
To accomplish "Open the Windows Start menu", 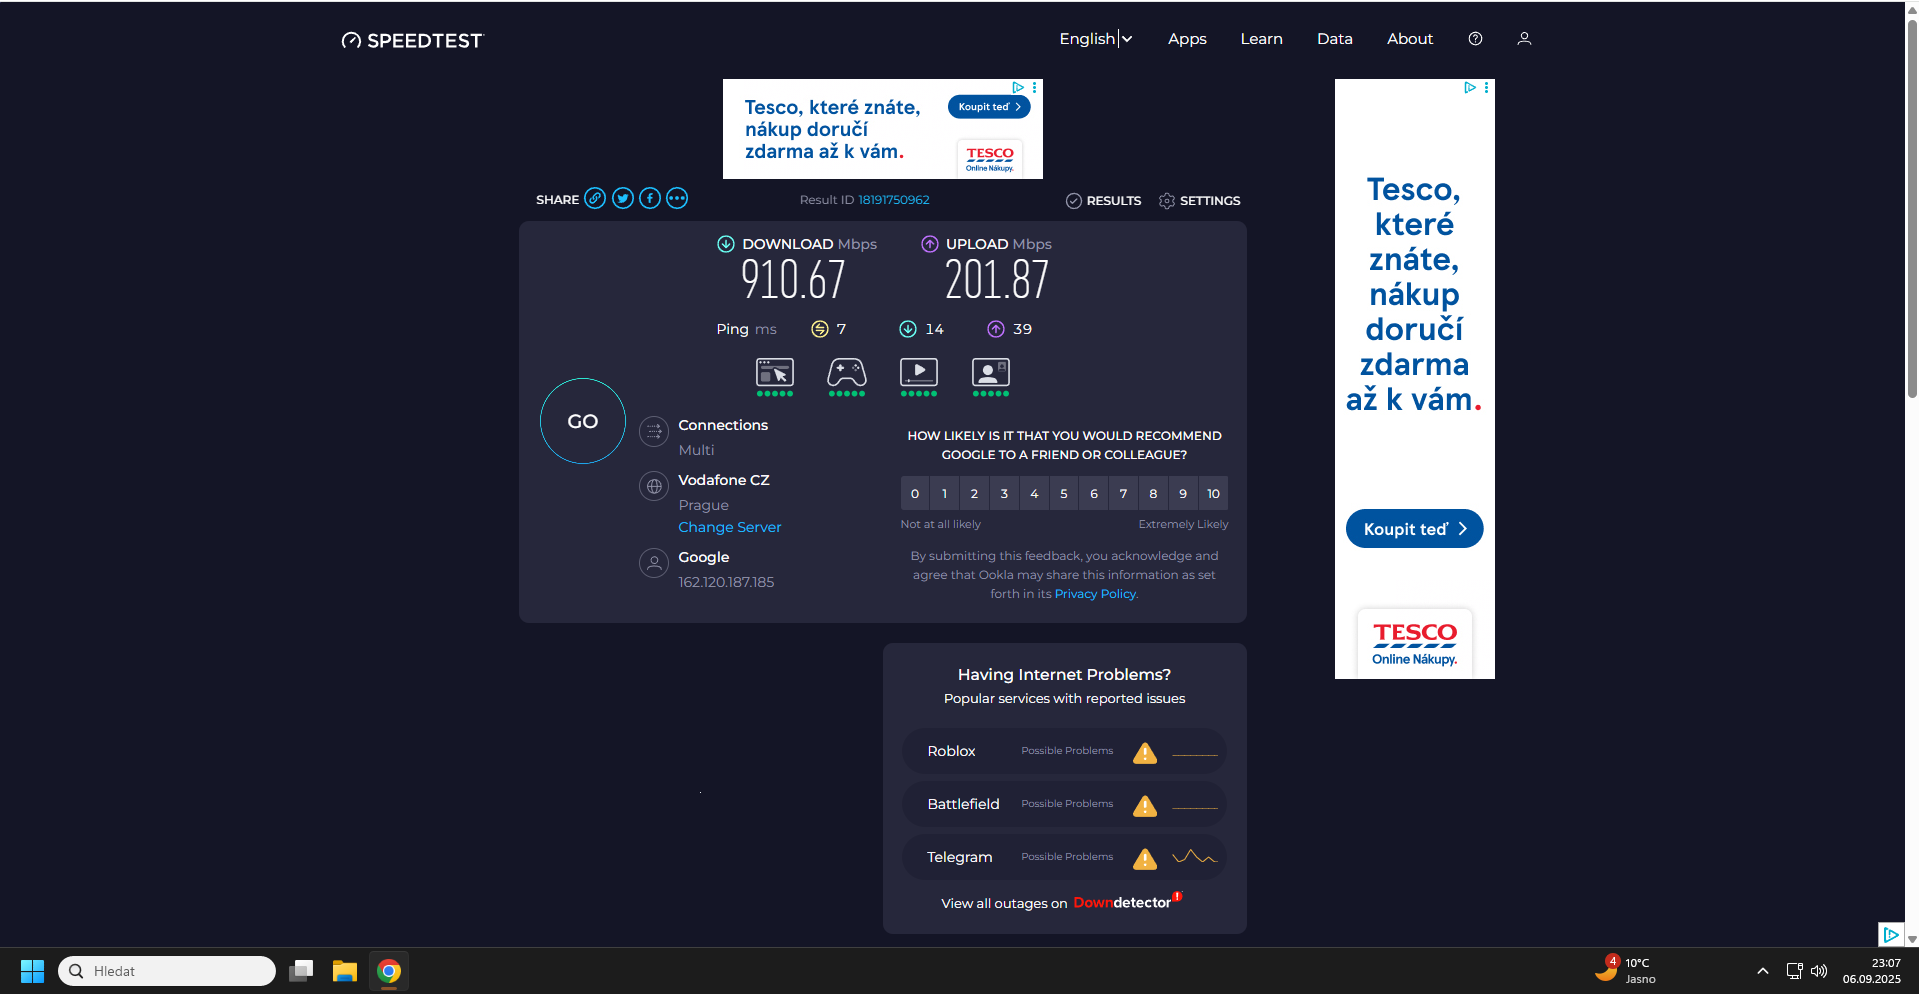I will 32,971.
